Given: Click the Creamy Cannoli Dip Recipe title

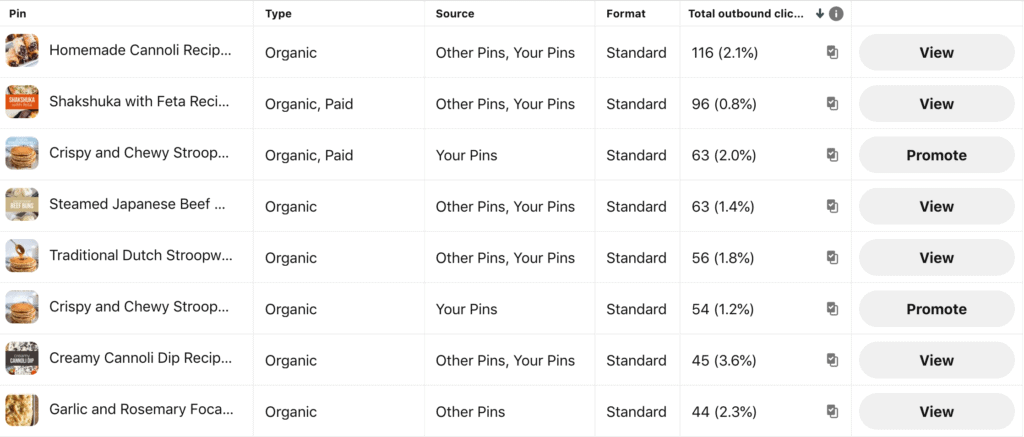Looking at the screenshot, I should pos(140,358).
